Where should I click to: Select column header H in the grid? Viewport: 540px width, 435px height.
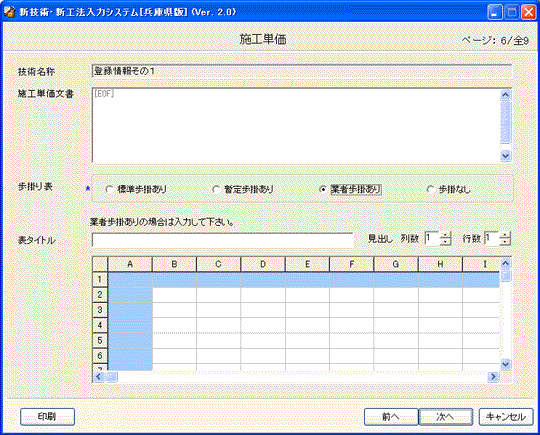(x=440, y=264)
